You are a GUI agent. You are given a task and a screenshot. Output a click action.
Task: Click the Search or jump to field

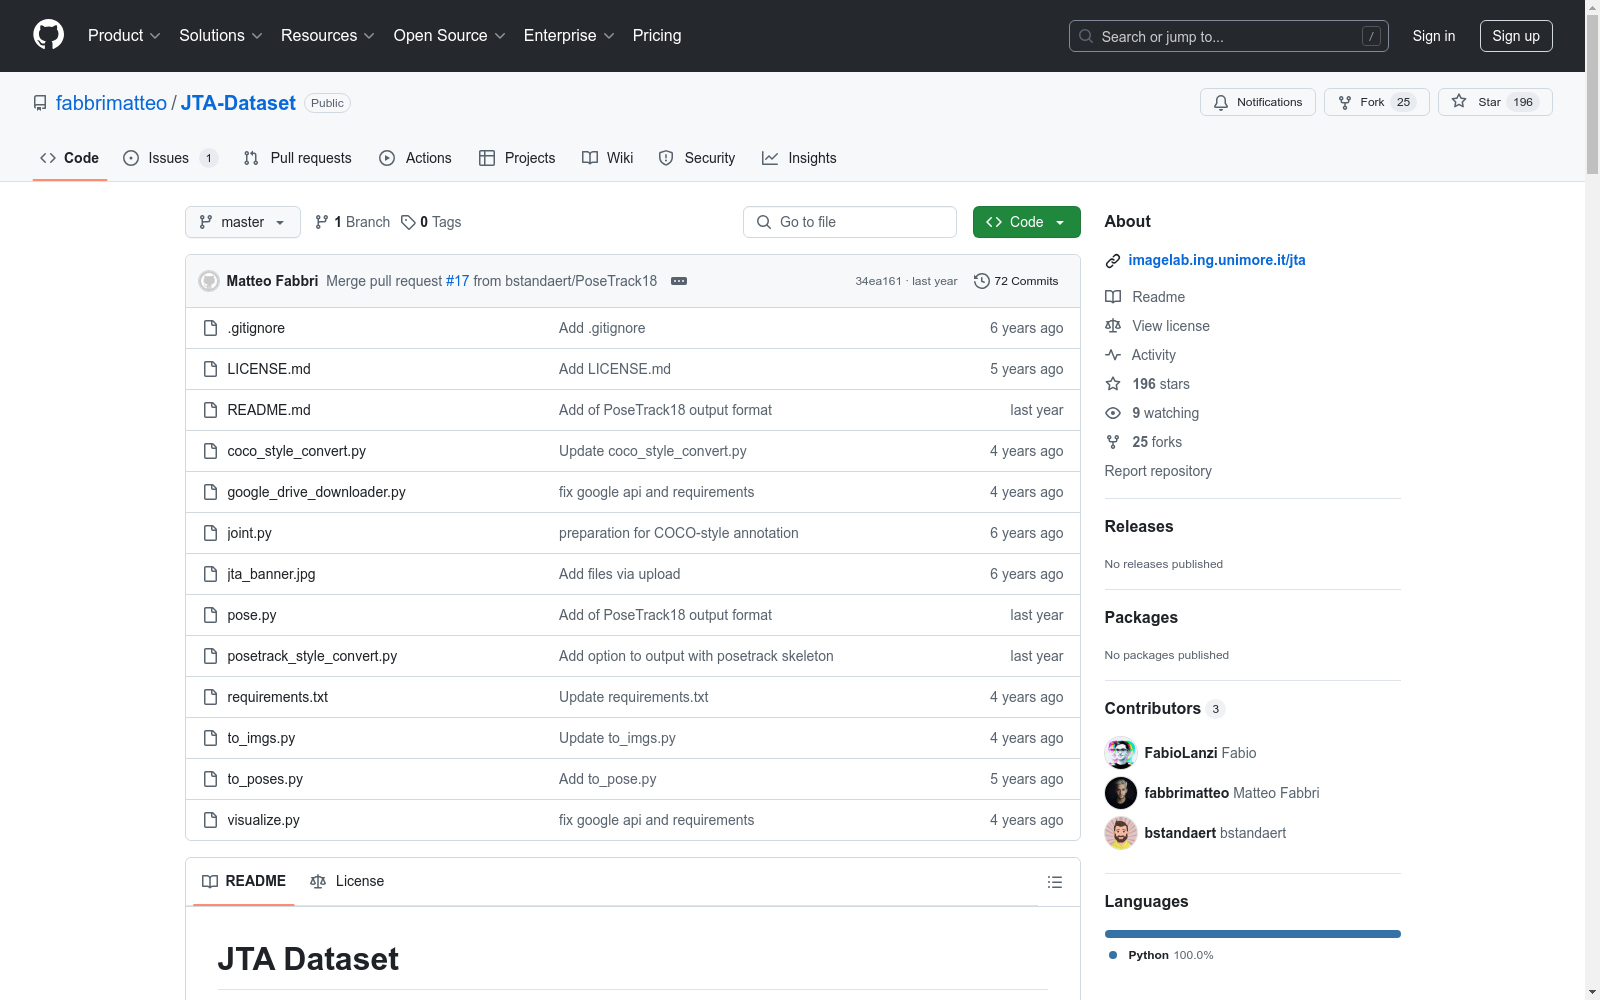pyautogui.click(x=1229, y=36)
